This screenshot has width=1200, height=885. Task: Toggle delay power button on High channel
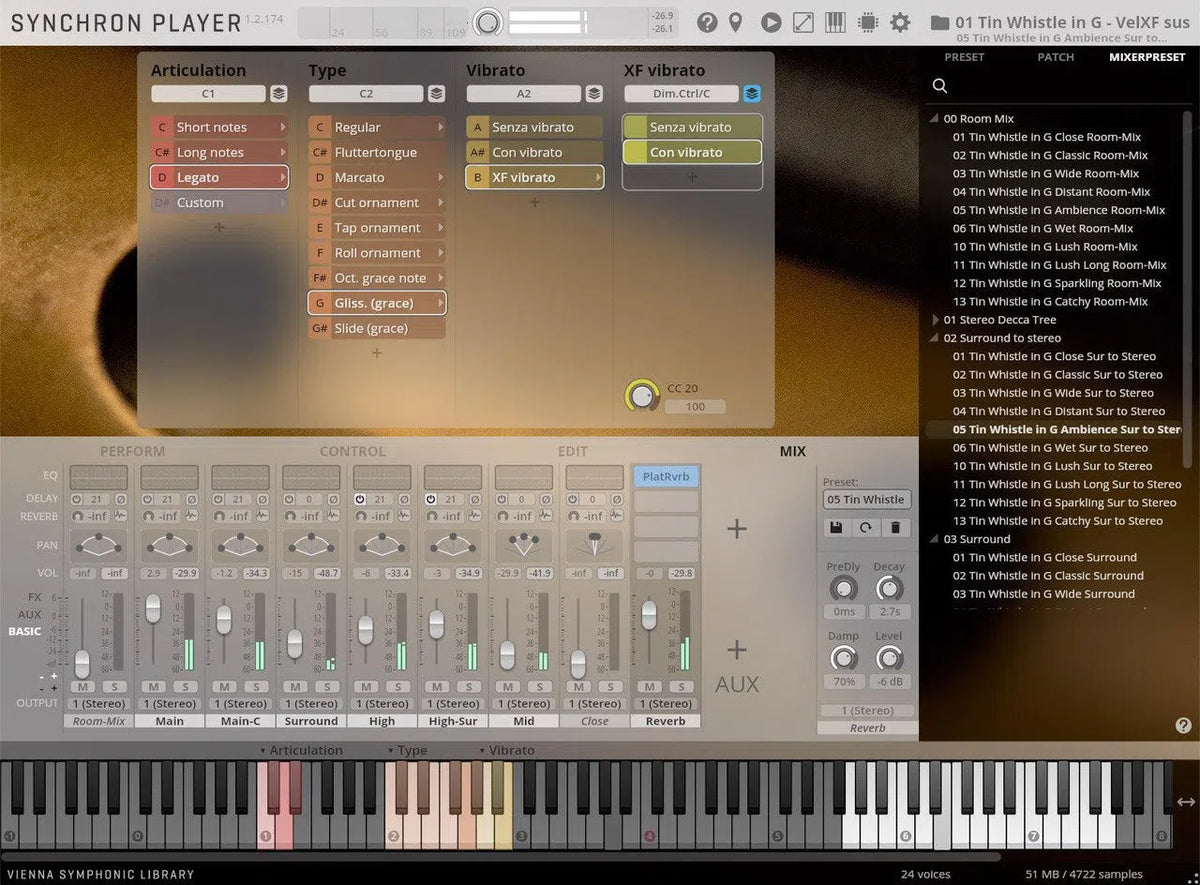click(x=361, y=499)
